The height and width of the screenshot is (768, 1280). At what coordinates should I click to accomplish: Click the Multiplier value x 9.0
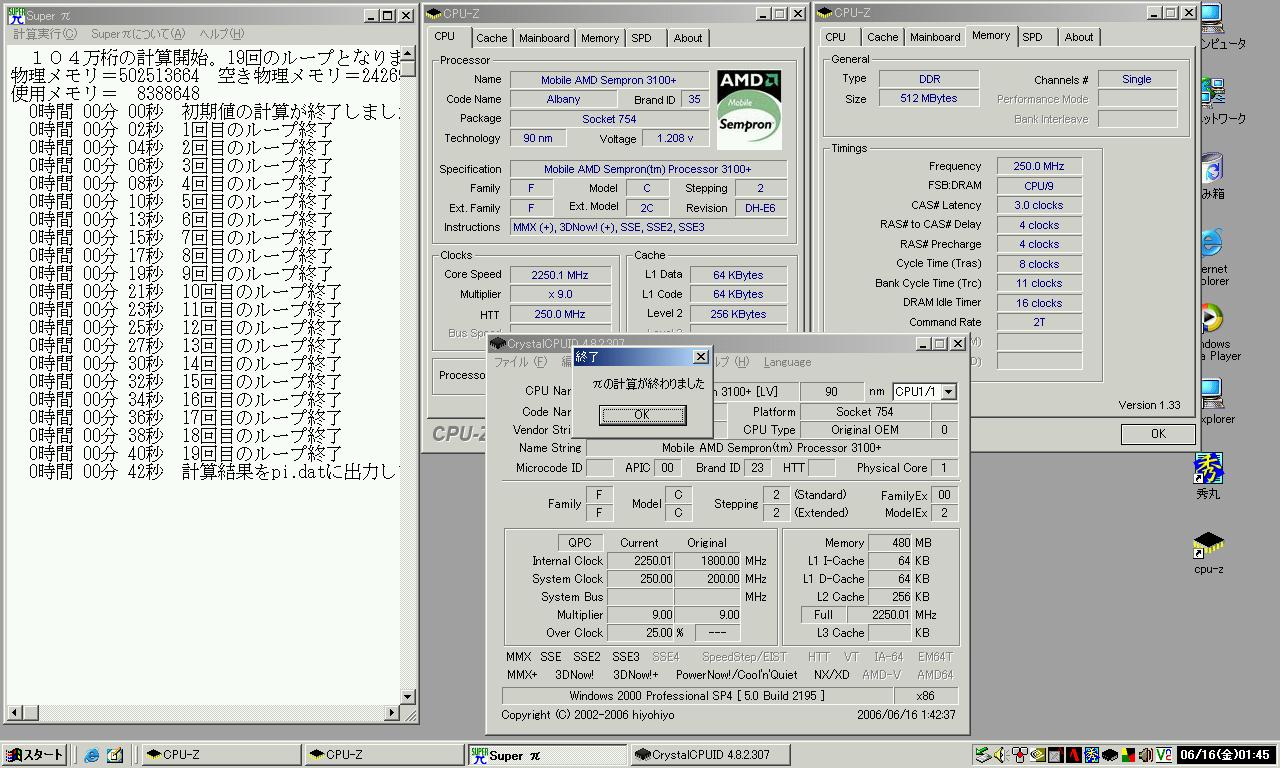click(560, 294)
